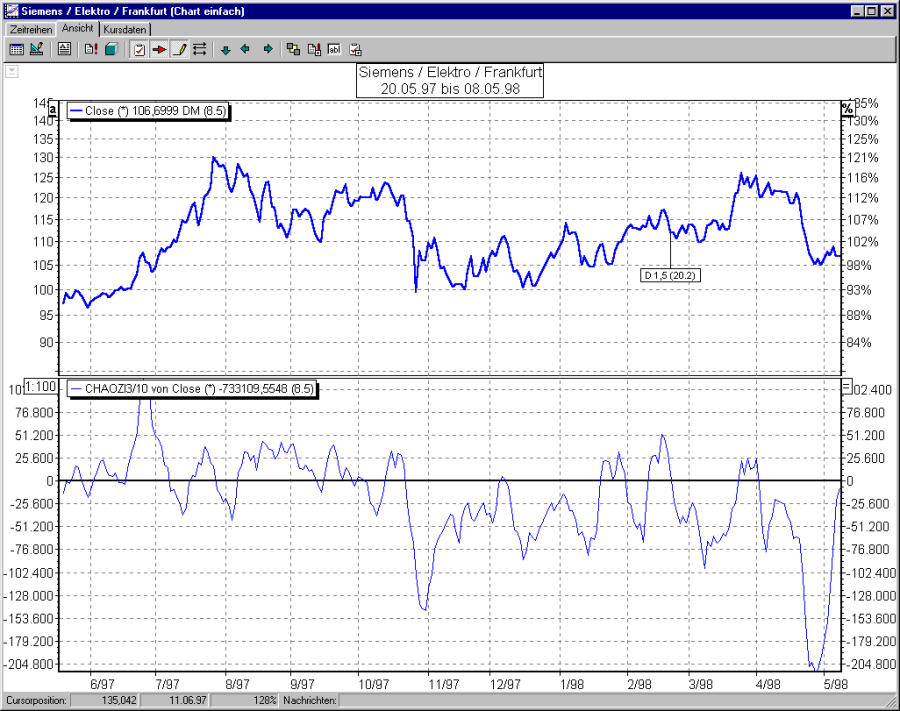Open the Kursdaten tab
The image size is (900, 711).
click(x=124, y=29)
